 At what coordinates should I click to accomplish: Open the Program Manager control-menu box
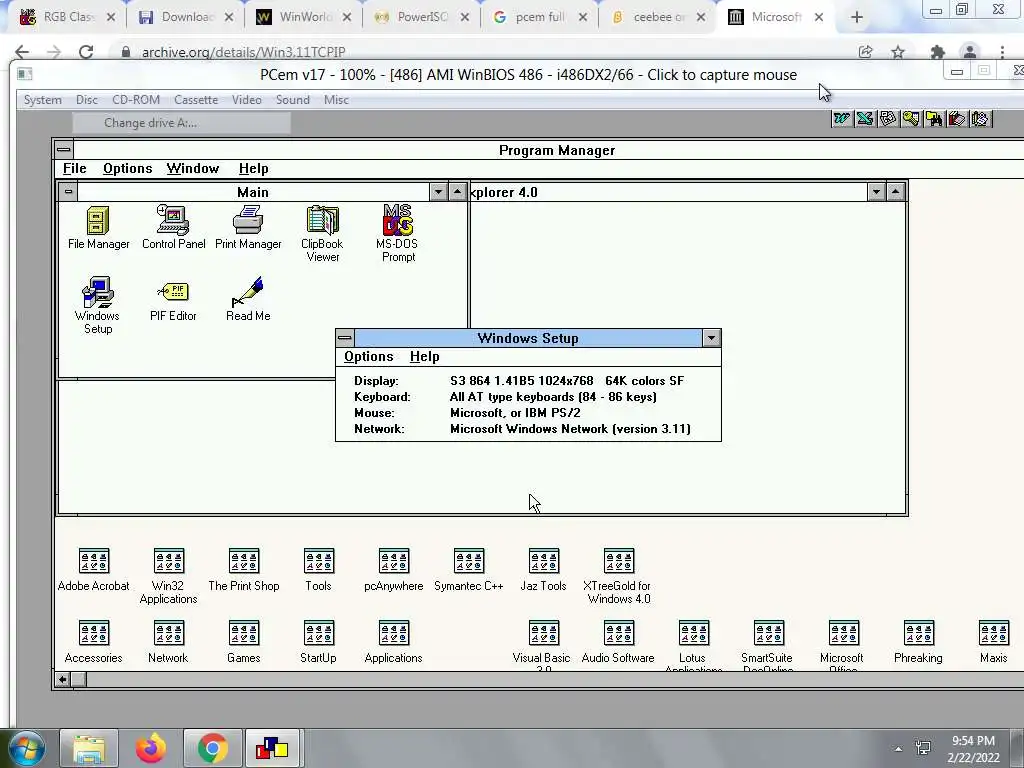pos(63,150)
